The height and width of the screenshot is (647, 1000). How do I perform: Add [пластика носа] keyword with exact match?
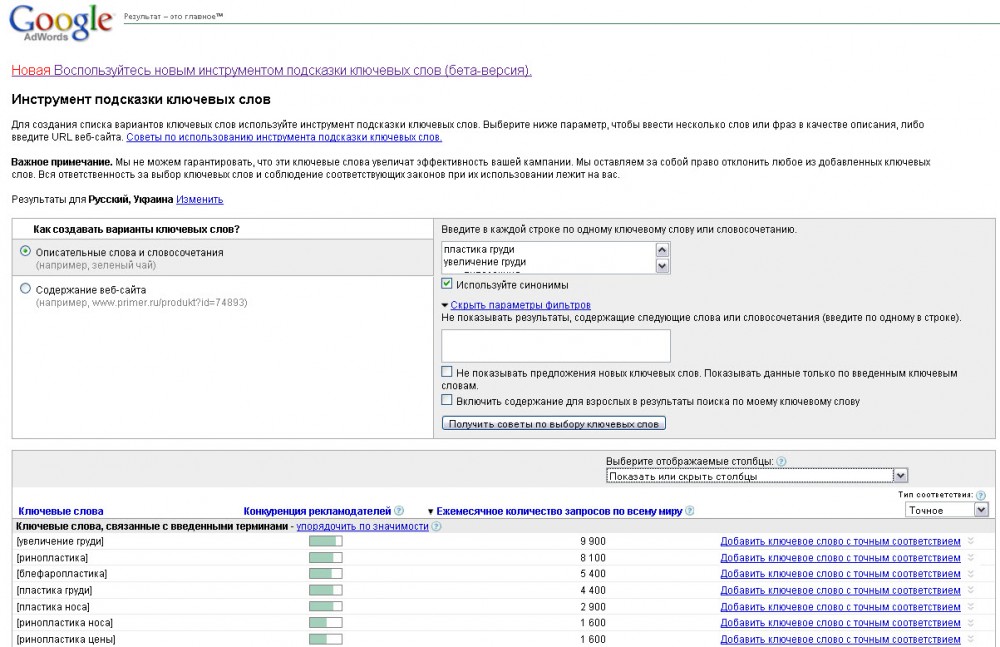tap(840, 607)
